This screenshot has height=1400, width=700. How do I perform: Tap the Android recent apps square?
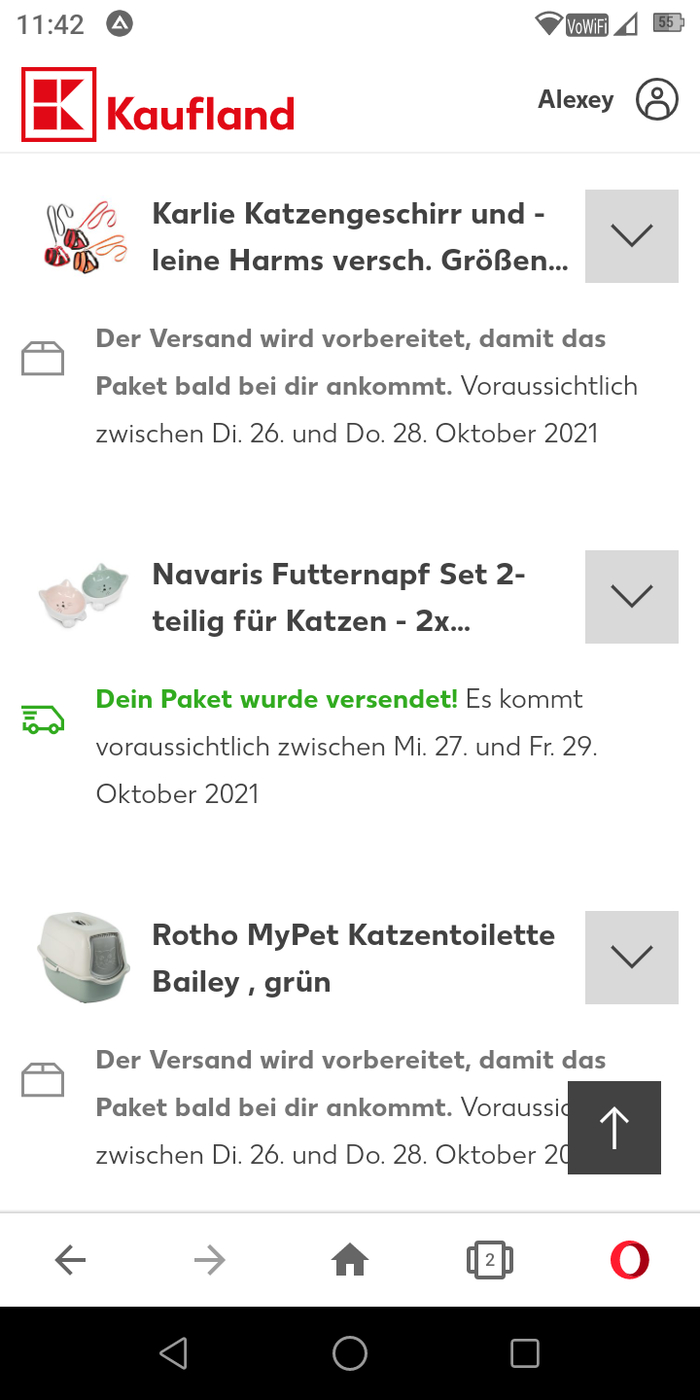click(x=525, y=1354)
